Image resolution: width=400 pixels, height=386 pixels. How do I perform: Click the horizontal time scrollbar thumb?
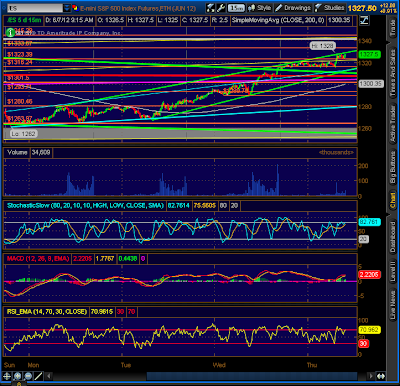(x=252, y=376)
